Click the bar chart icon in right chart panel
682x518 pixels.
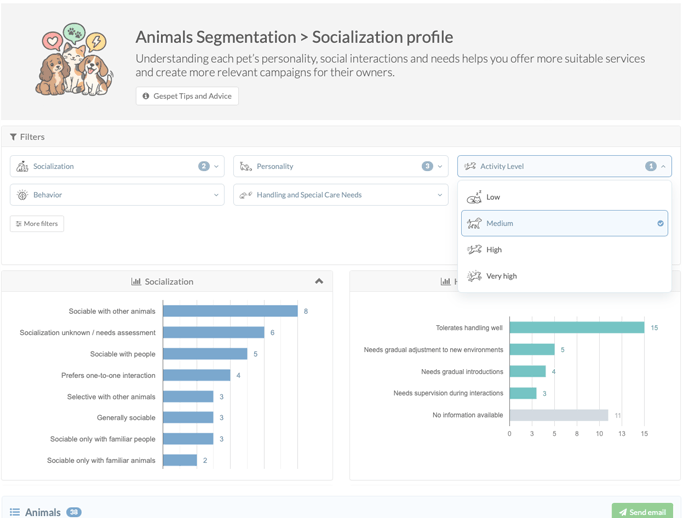tap(445, 281)
